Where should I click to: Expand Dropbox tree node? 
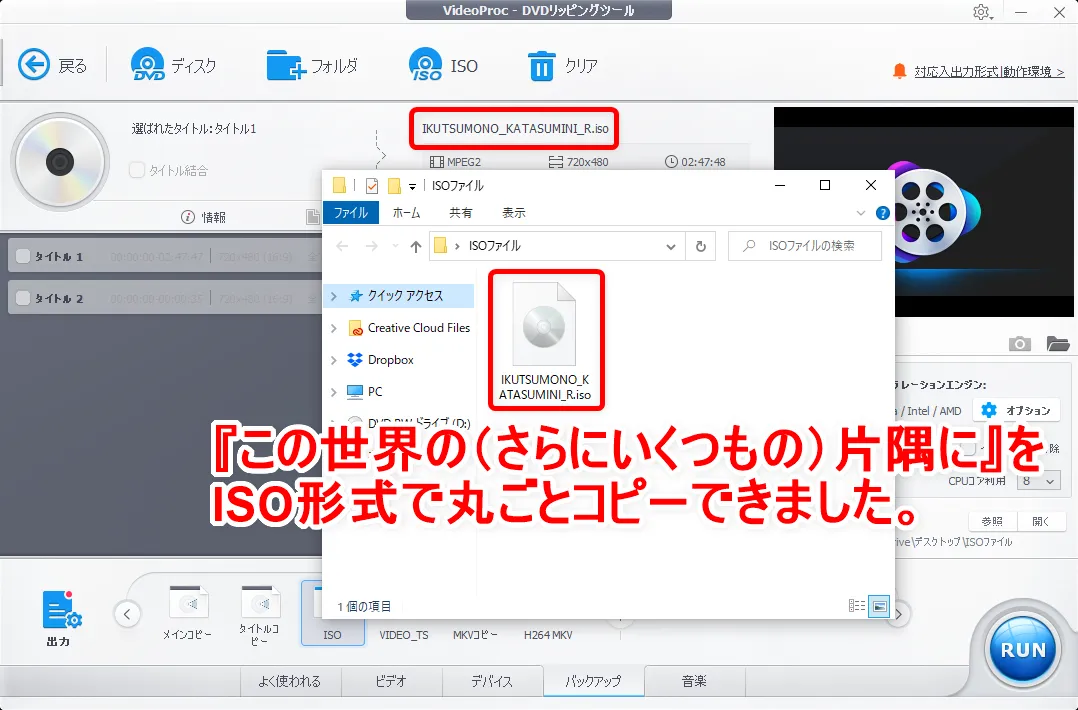coord(334,359)
